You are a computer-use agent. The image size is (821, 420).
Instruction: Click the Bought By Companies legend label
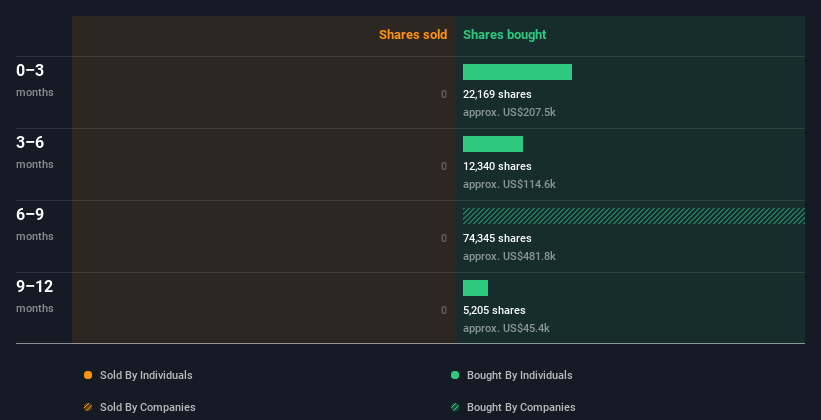[x=521, y=407]
